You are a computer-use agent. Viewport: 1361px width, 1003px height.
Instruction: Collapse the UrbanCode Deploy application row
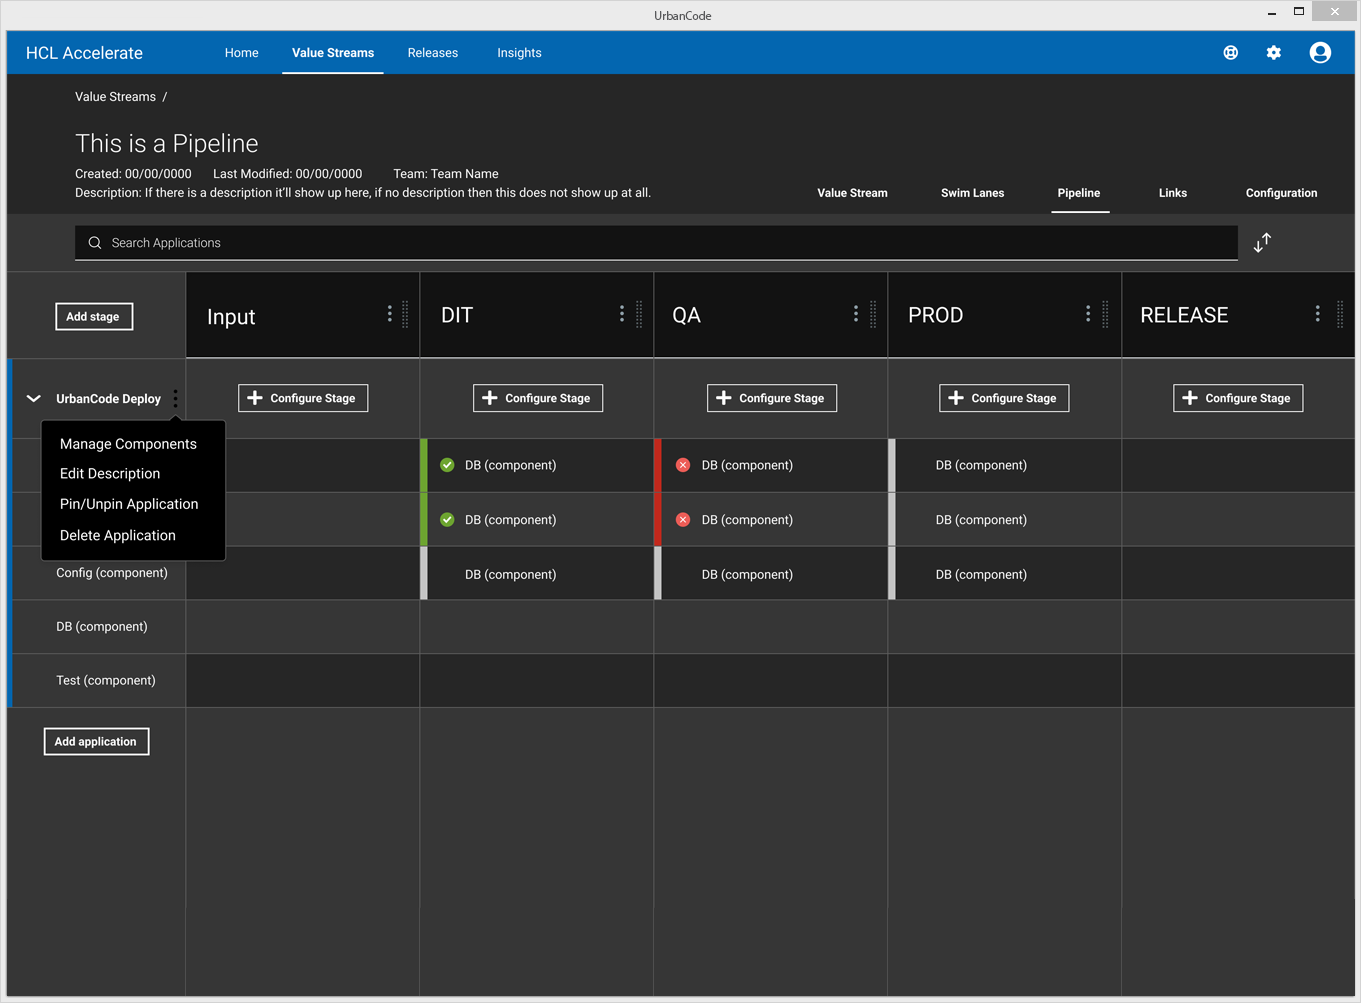(33, 398)
